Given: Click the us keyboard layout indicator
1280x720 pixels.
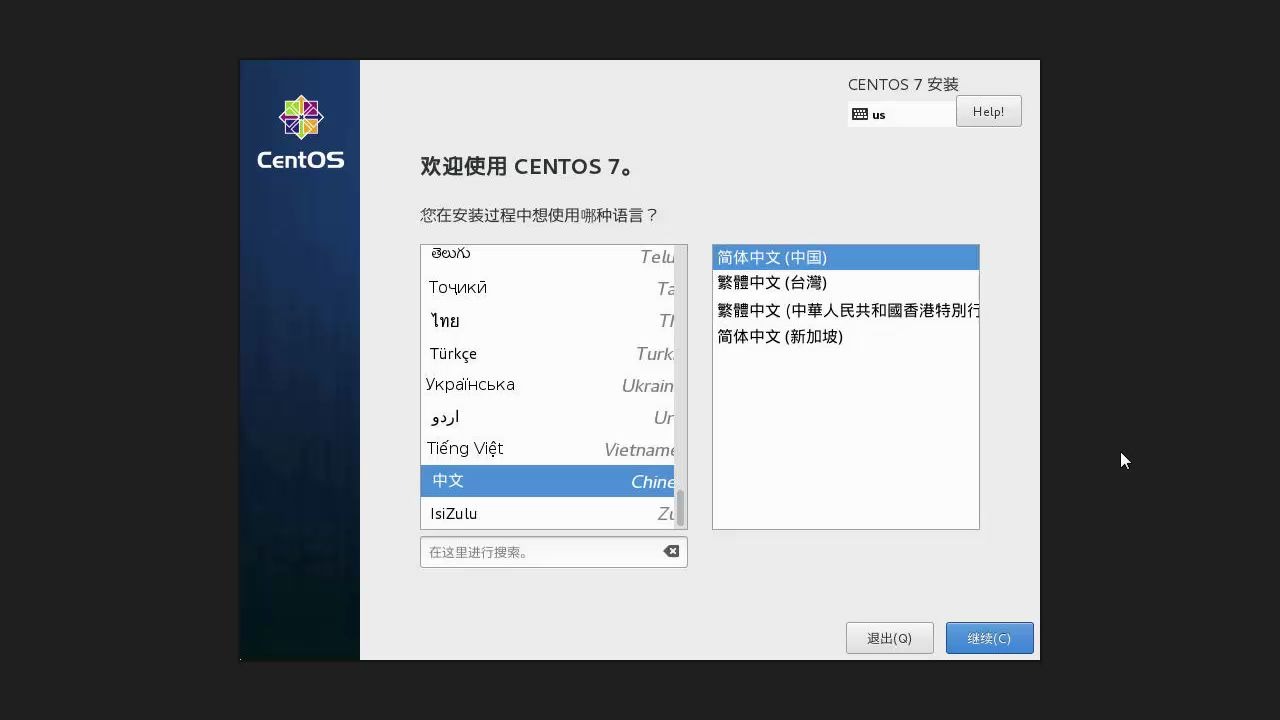Looking at the screenshot, I should click(900, 114).
